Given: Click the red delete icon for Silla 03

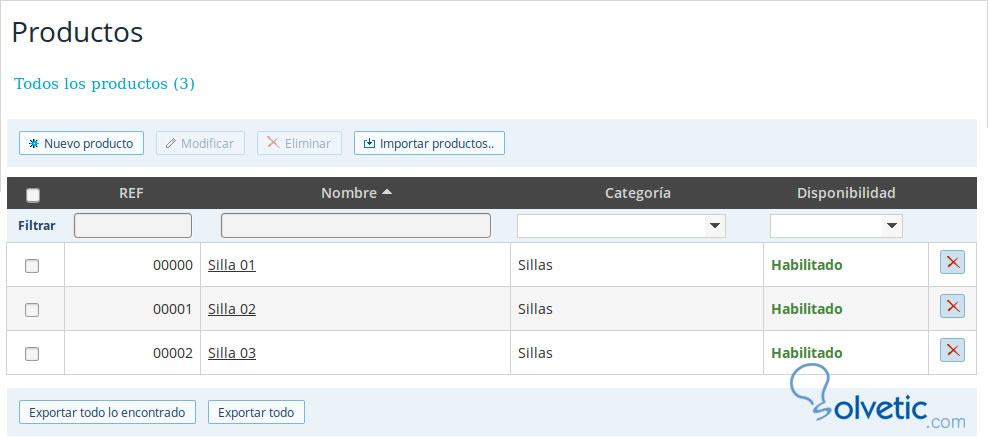Looking at the screenshot, I should 952,350.
